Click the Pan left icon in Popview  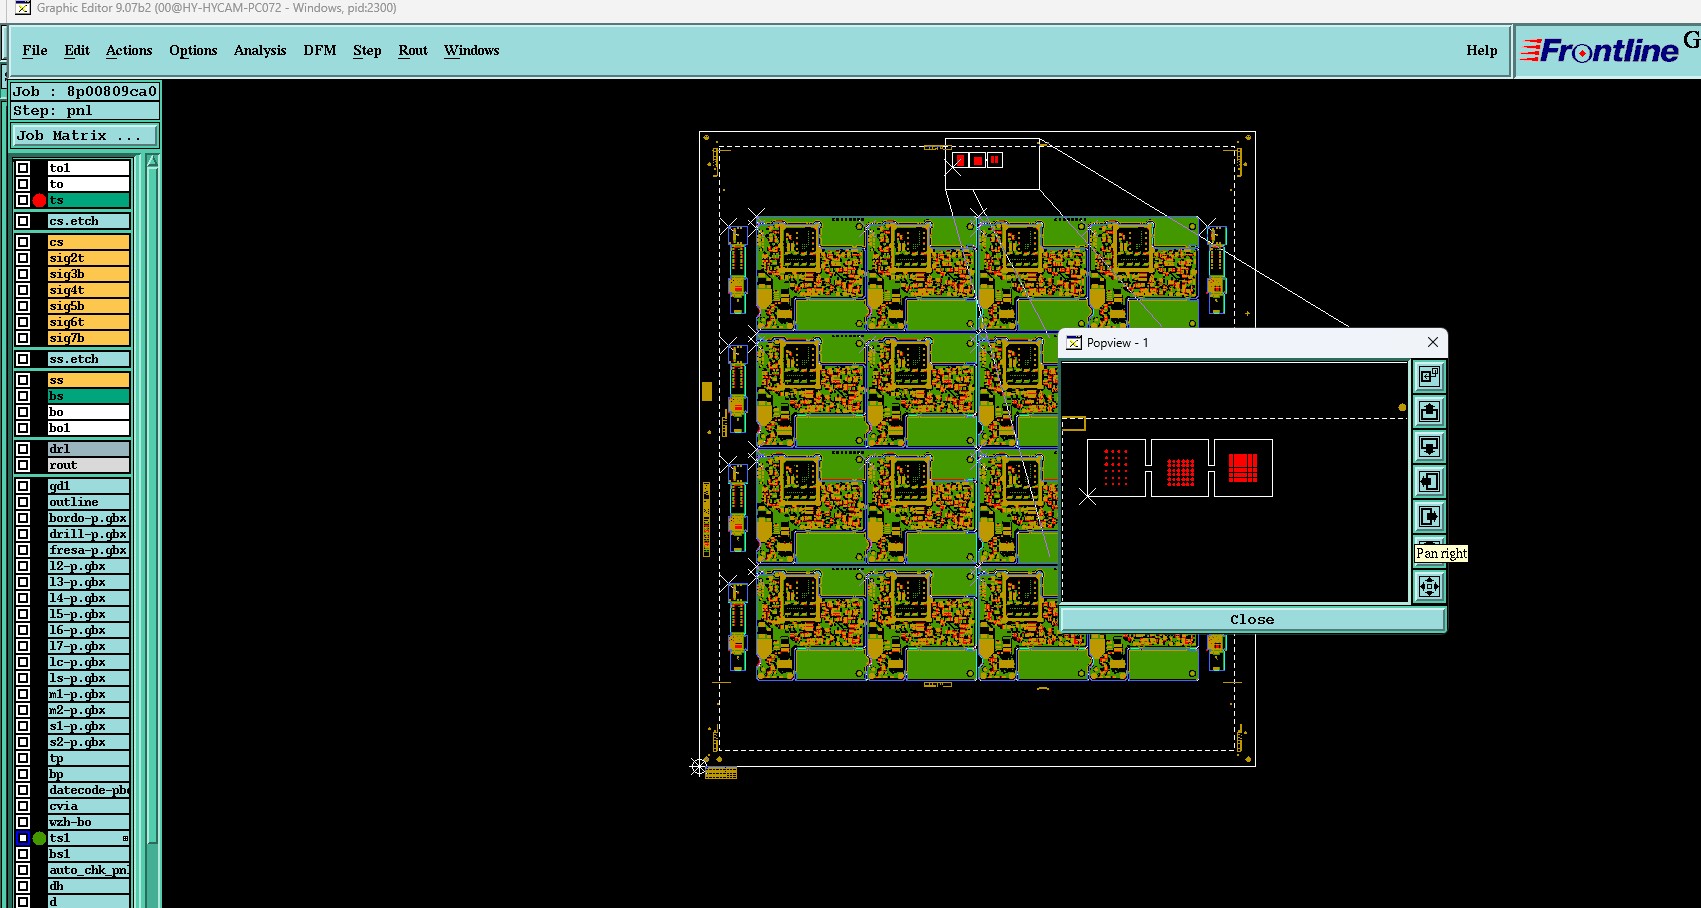coord(1429,482)
